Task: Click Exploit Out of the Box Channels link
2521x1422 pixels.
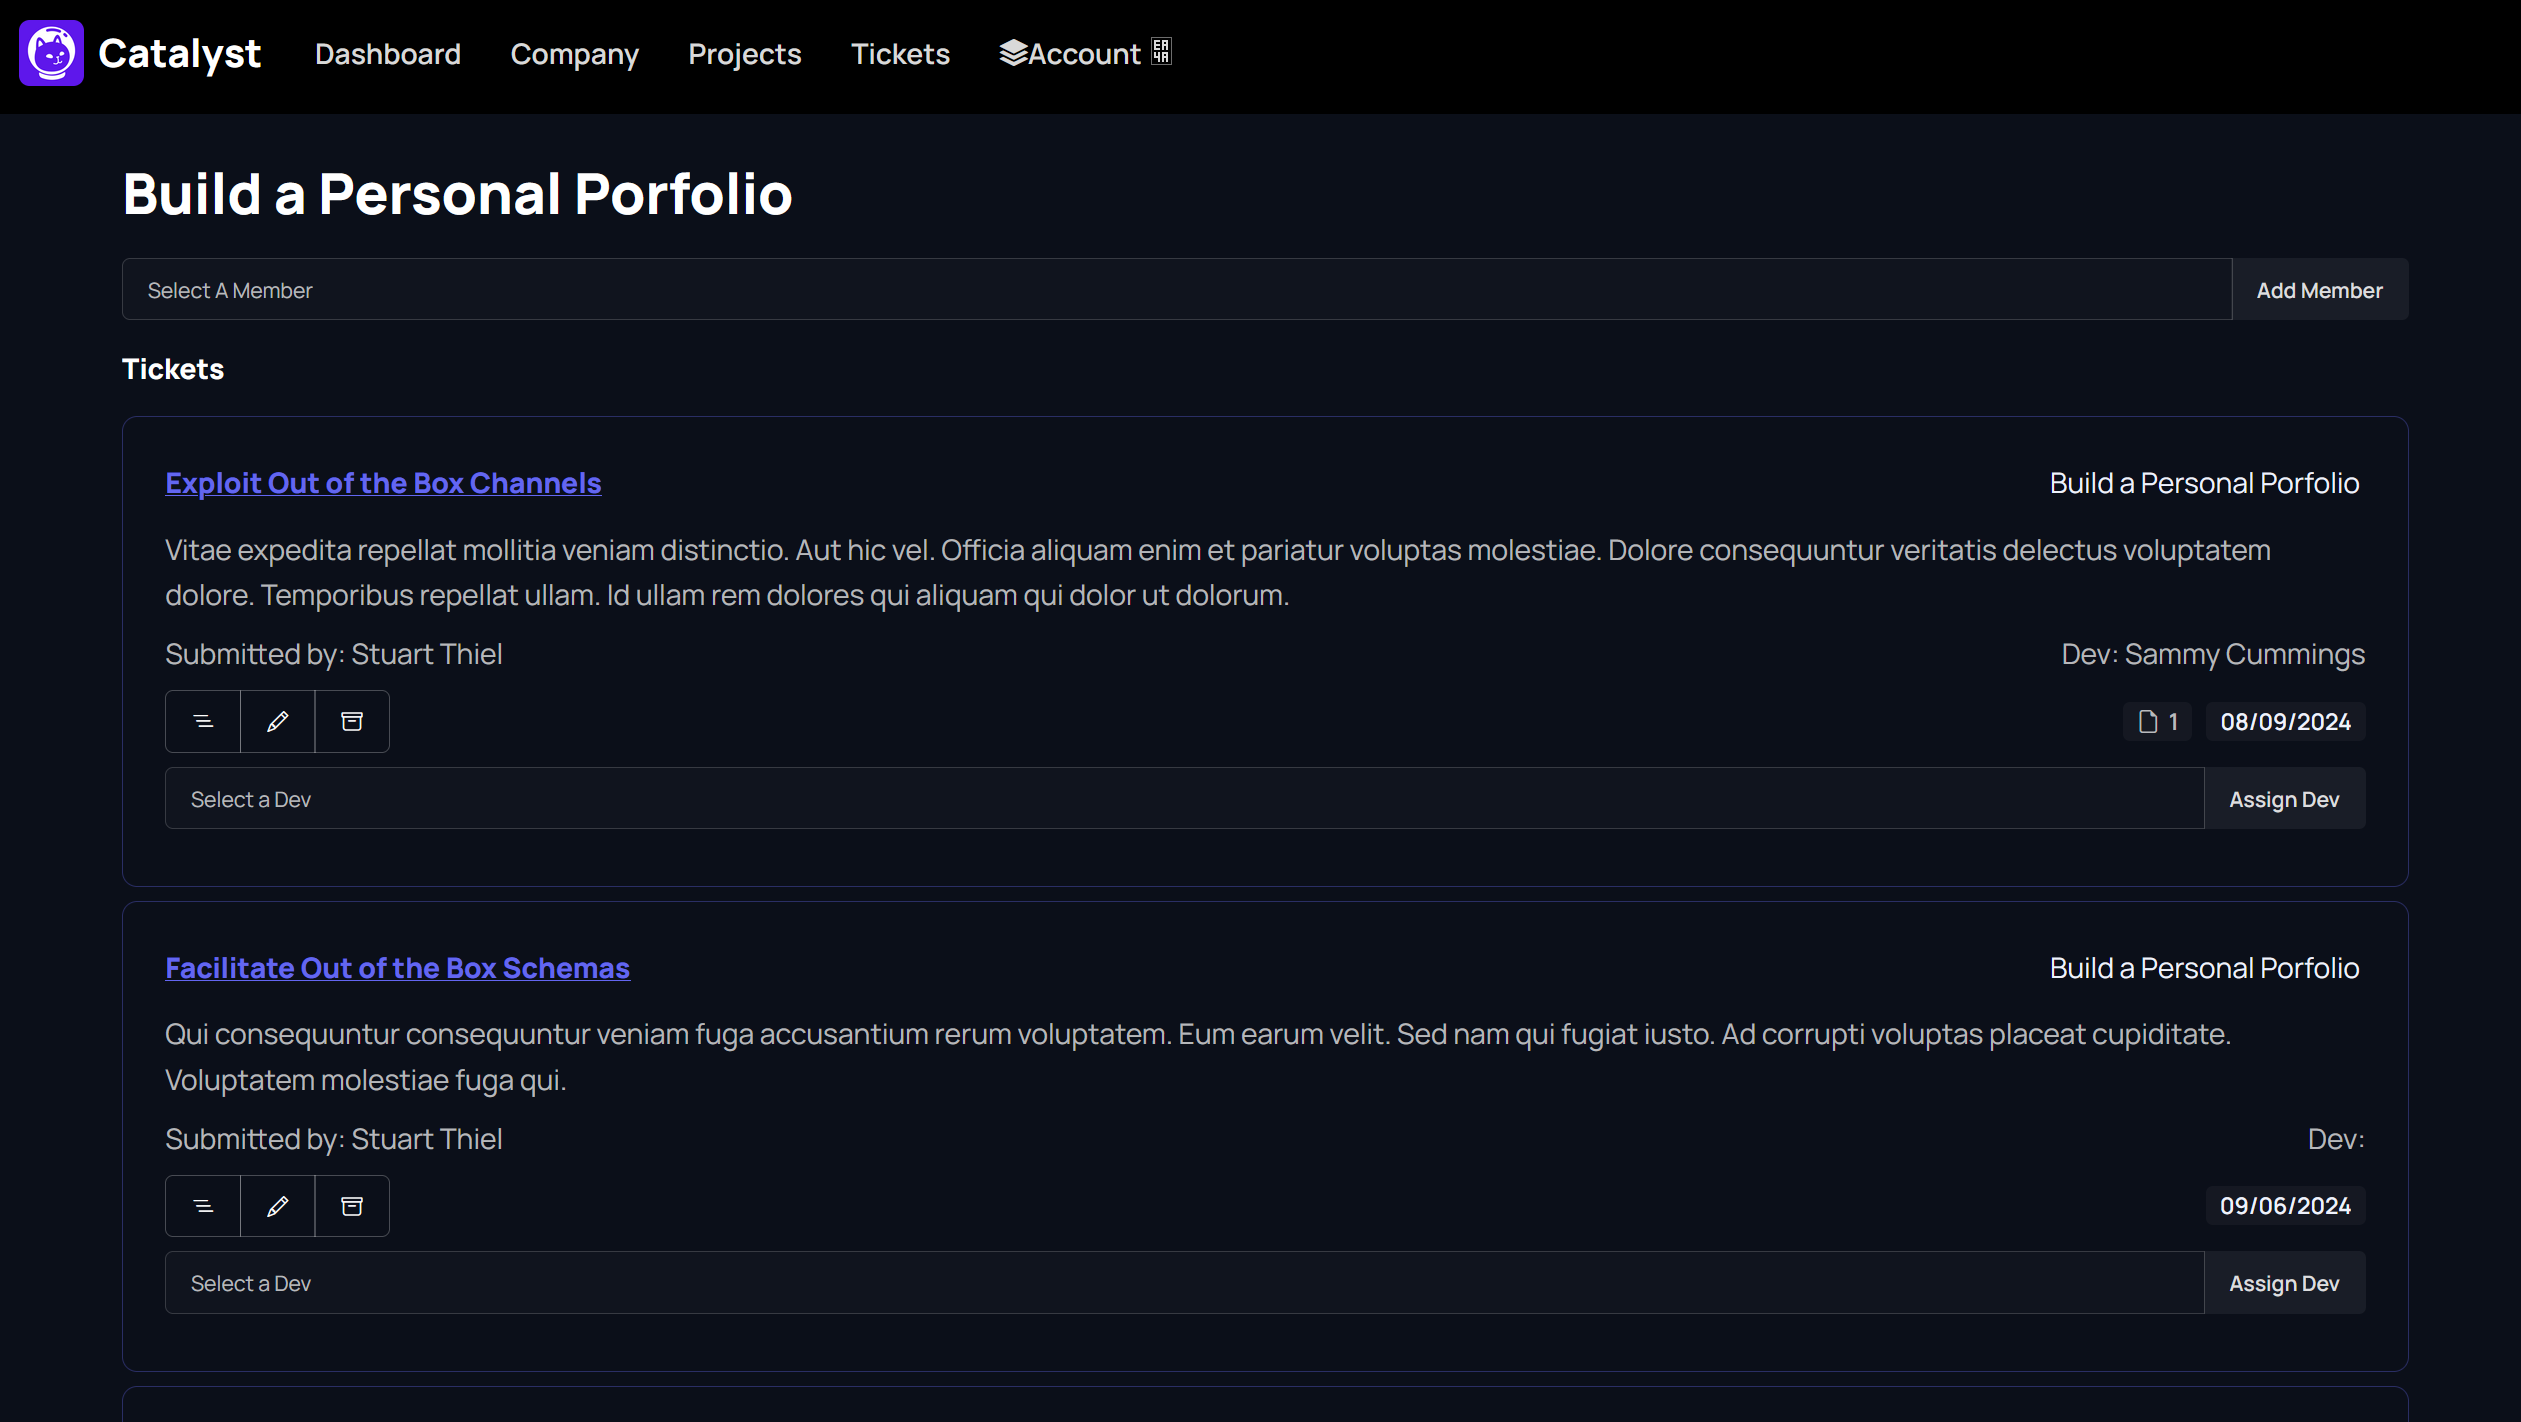Action: 383,482
